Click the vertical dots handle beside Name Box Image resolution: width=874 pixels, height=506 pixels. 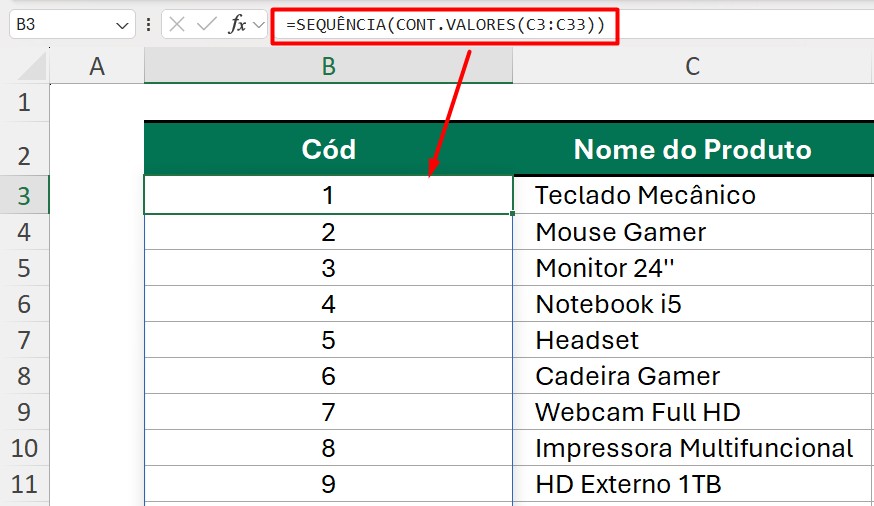pyautogui.click(x=148, y=25)
